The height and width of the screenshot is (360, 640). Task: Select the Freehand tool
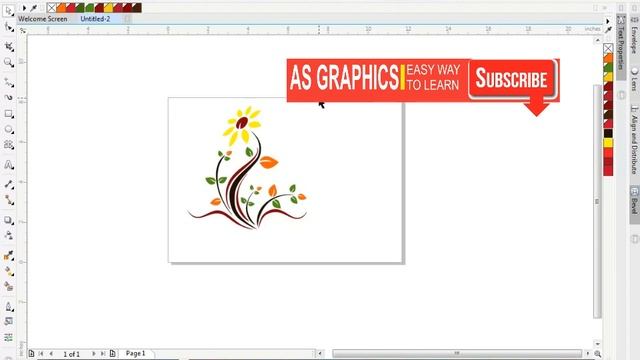point(9,82)
